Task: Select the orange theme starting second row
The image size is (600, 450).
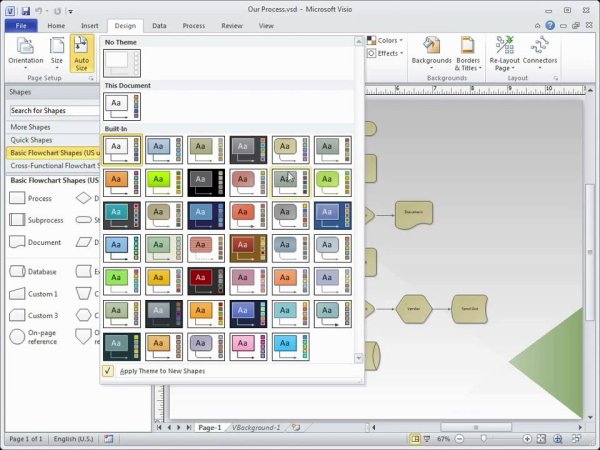Action: tap(122, 183)
